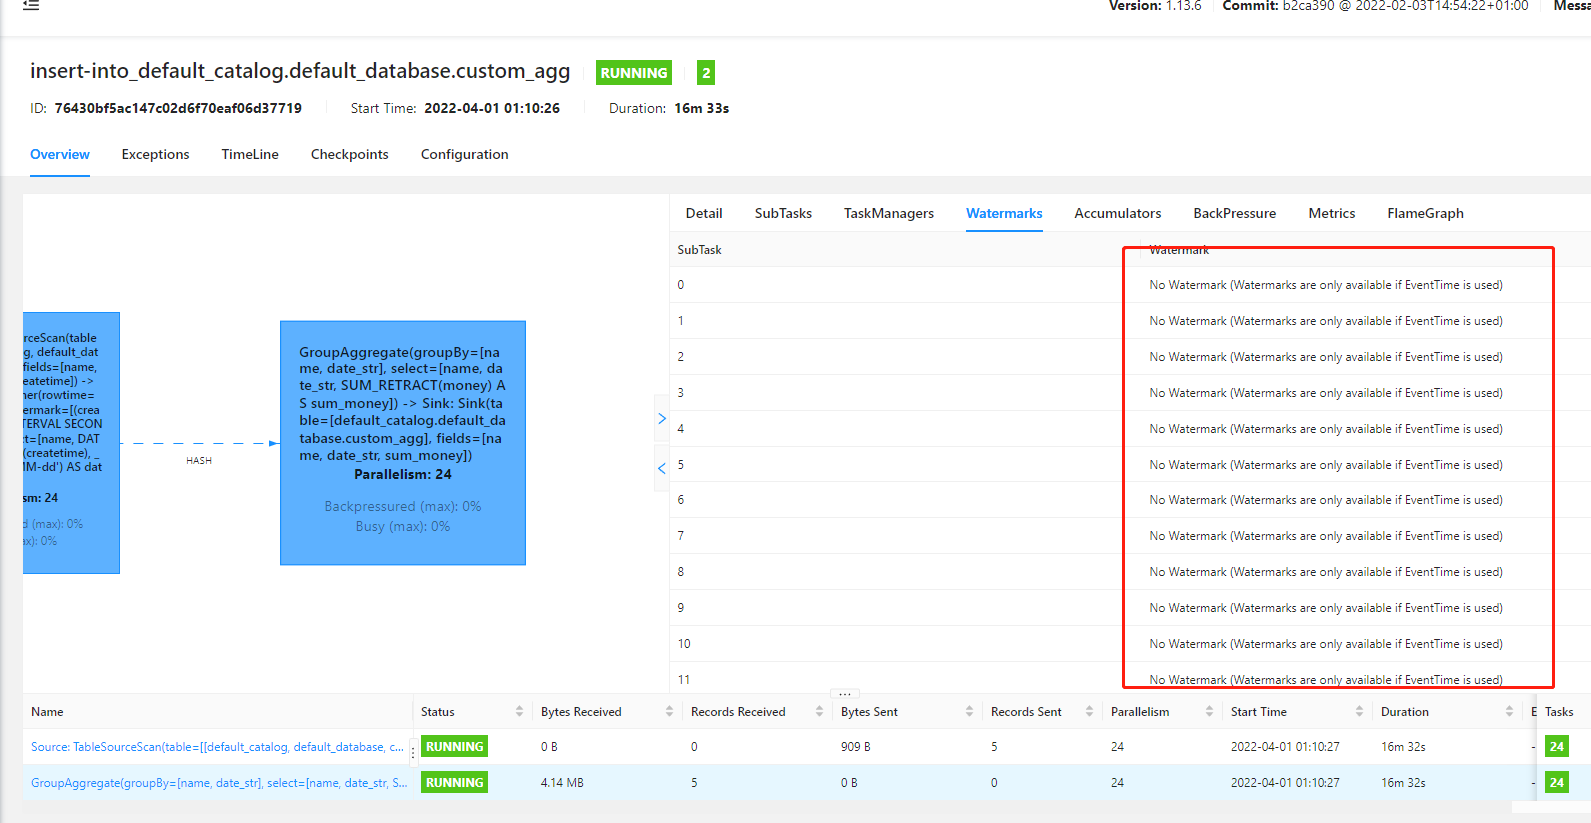
Task: Open the TimeLine tab
Action: click(x=250, y=154)
